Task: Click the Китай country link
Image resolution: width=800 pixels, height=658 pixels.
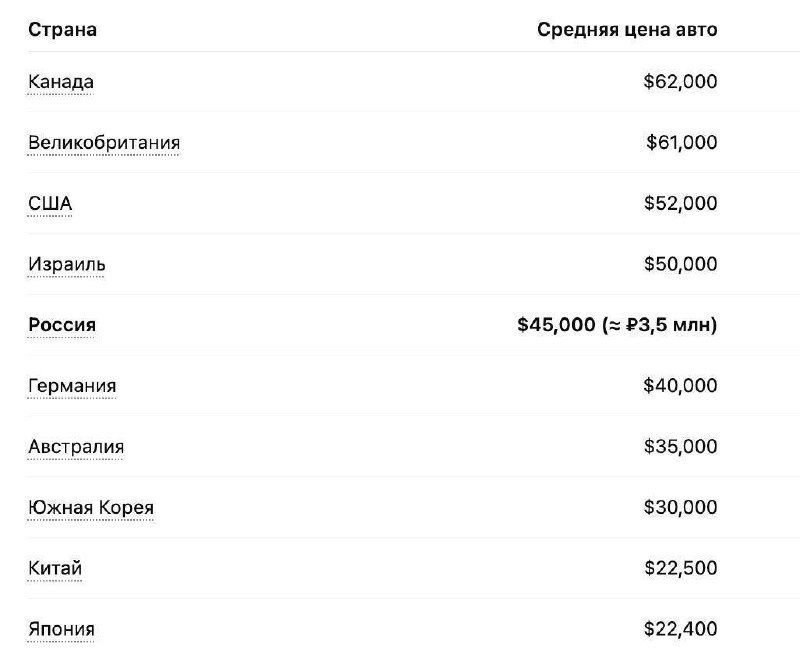Action: 55,569
